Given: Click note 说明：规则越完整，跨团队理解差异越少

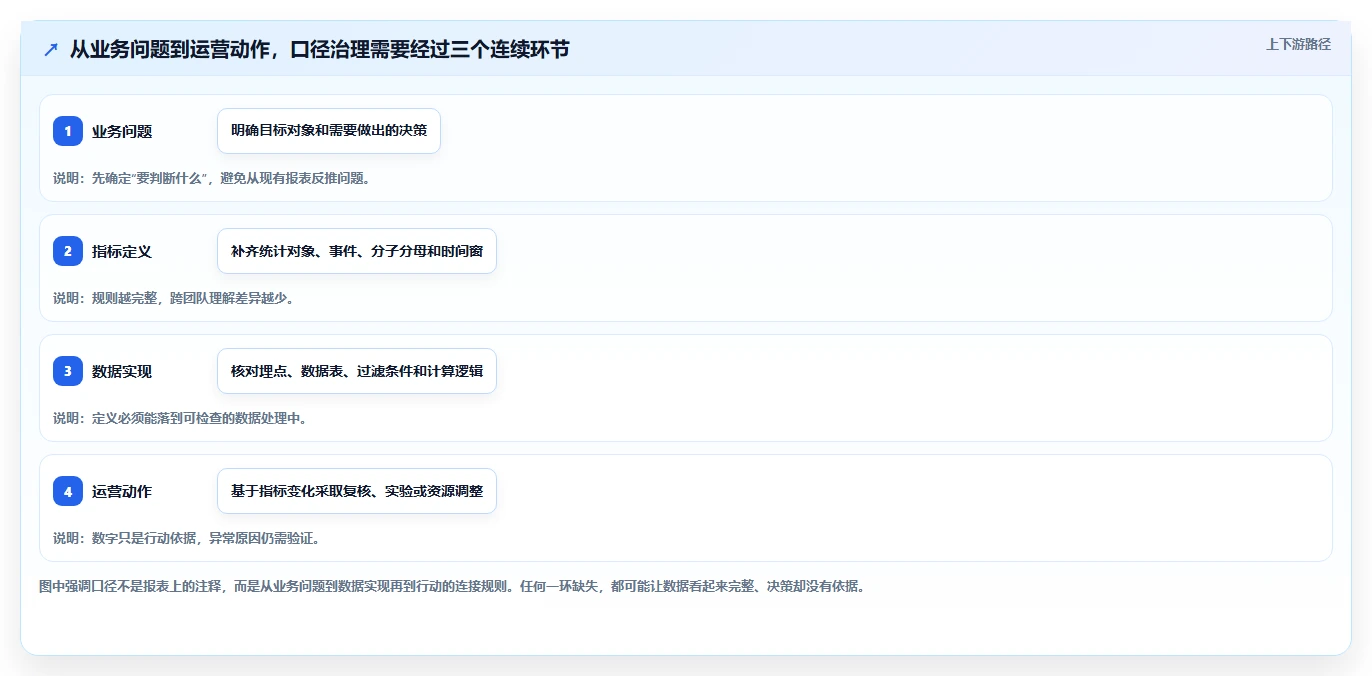Looking at the screenshot, I should pos(173,298).
